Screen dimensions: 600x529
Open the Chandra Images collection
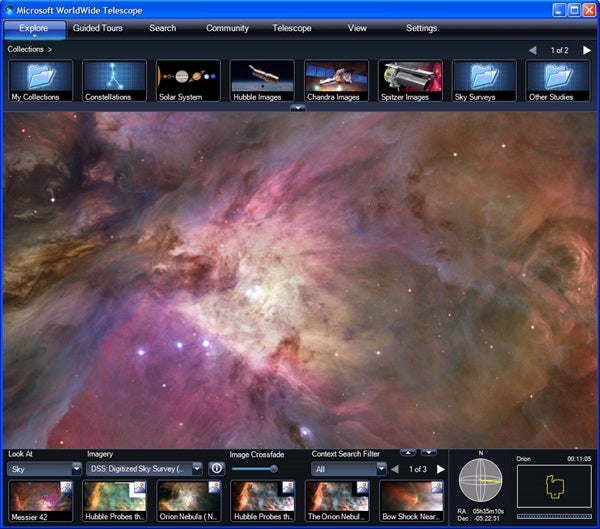click(337, 81)
